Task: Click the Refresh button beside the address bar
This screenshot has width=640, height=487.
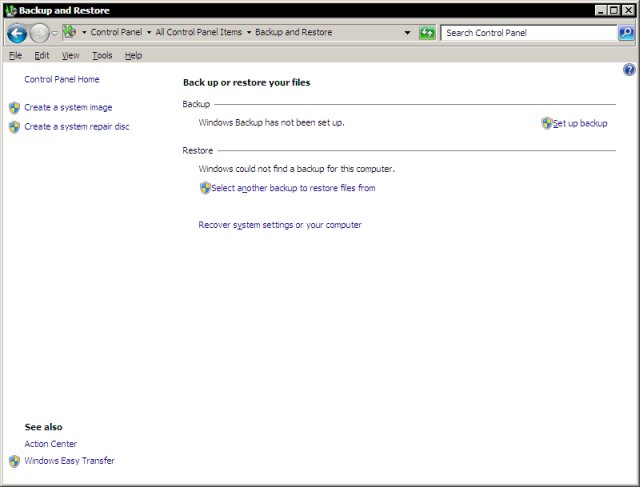Action: pos(427,32)
